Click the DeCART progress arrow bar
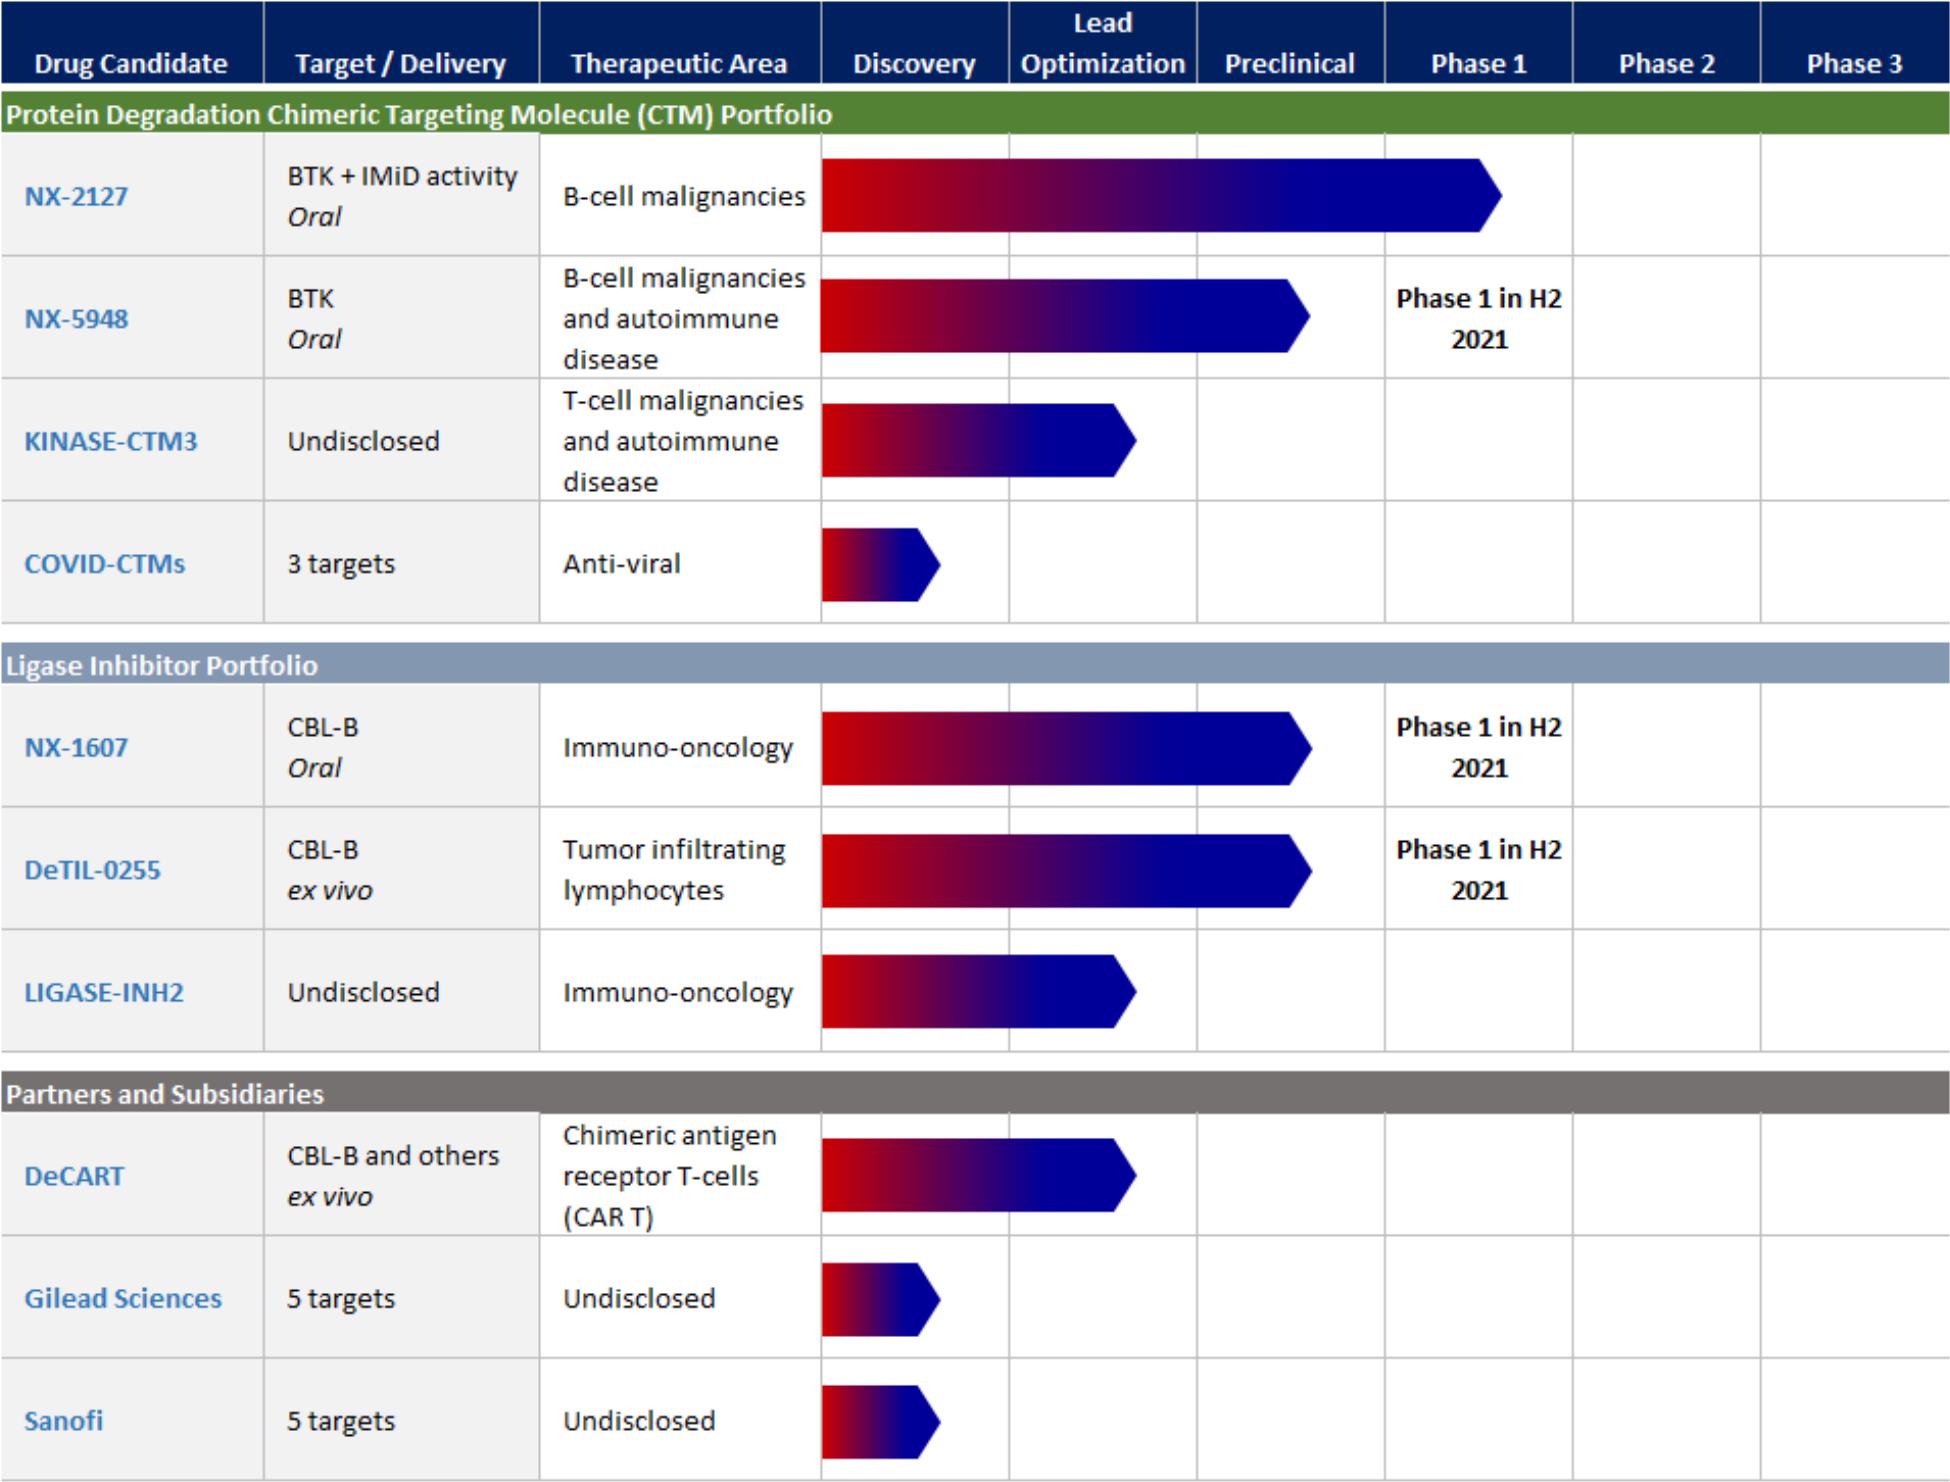The width and height of the screenshot is (1950, 1482). 976,1176
